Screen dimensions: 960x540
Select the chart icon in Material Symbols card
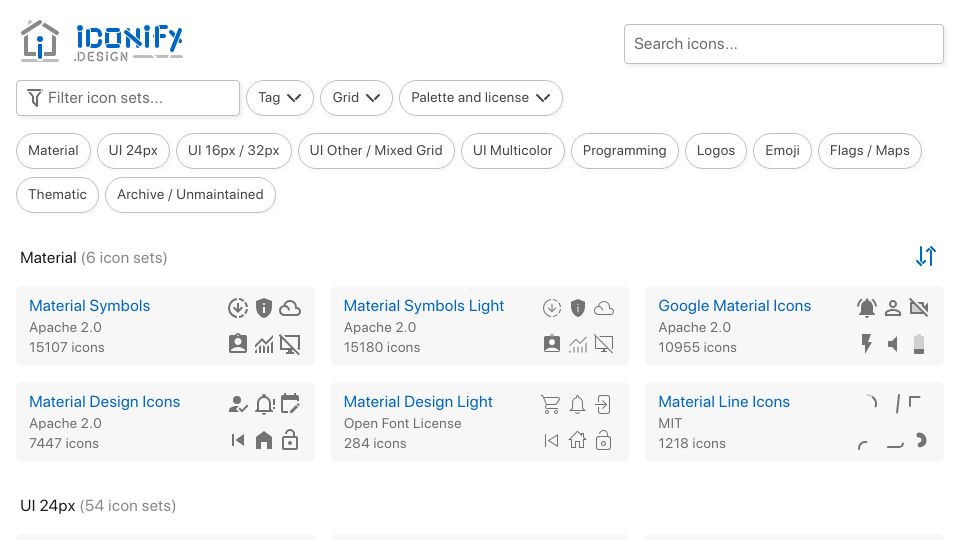(x=264, y=345)
